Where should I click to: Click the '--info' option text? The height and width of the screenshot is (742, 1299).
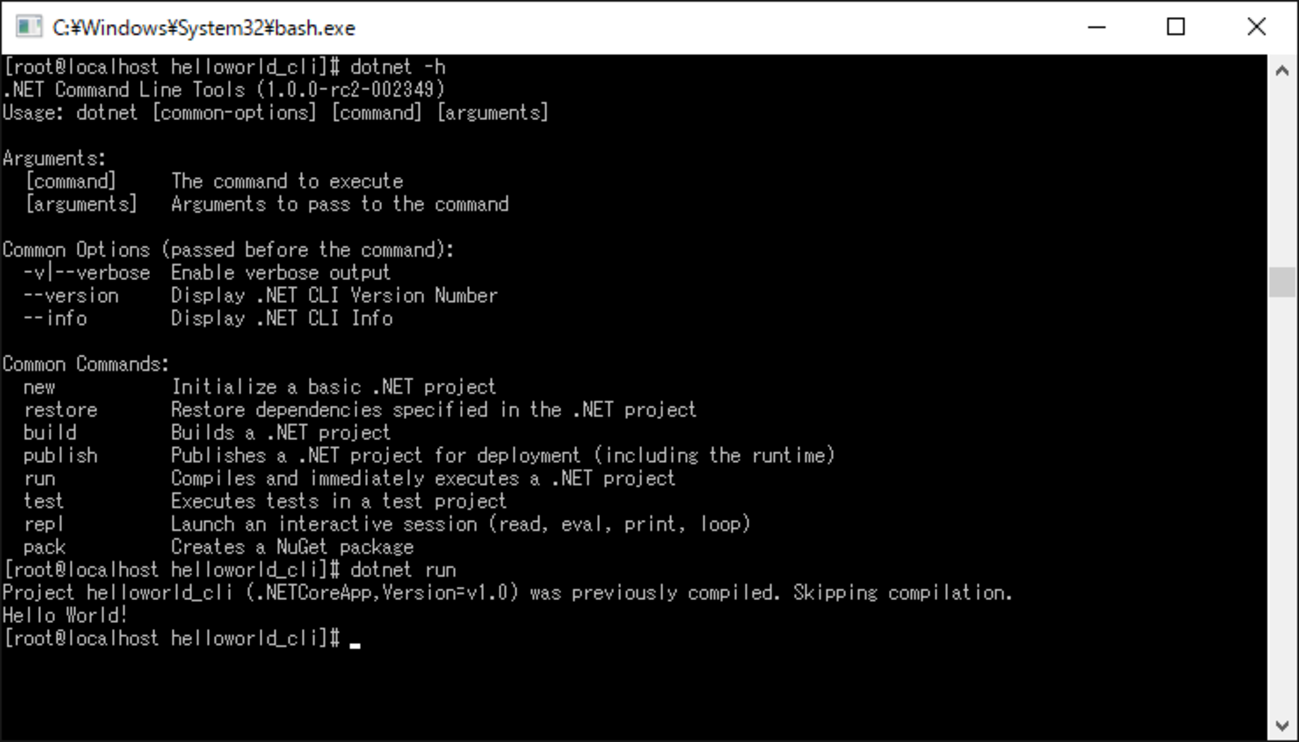coord(55,319)
